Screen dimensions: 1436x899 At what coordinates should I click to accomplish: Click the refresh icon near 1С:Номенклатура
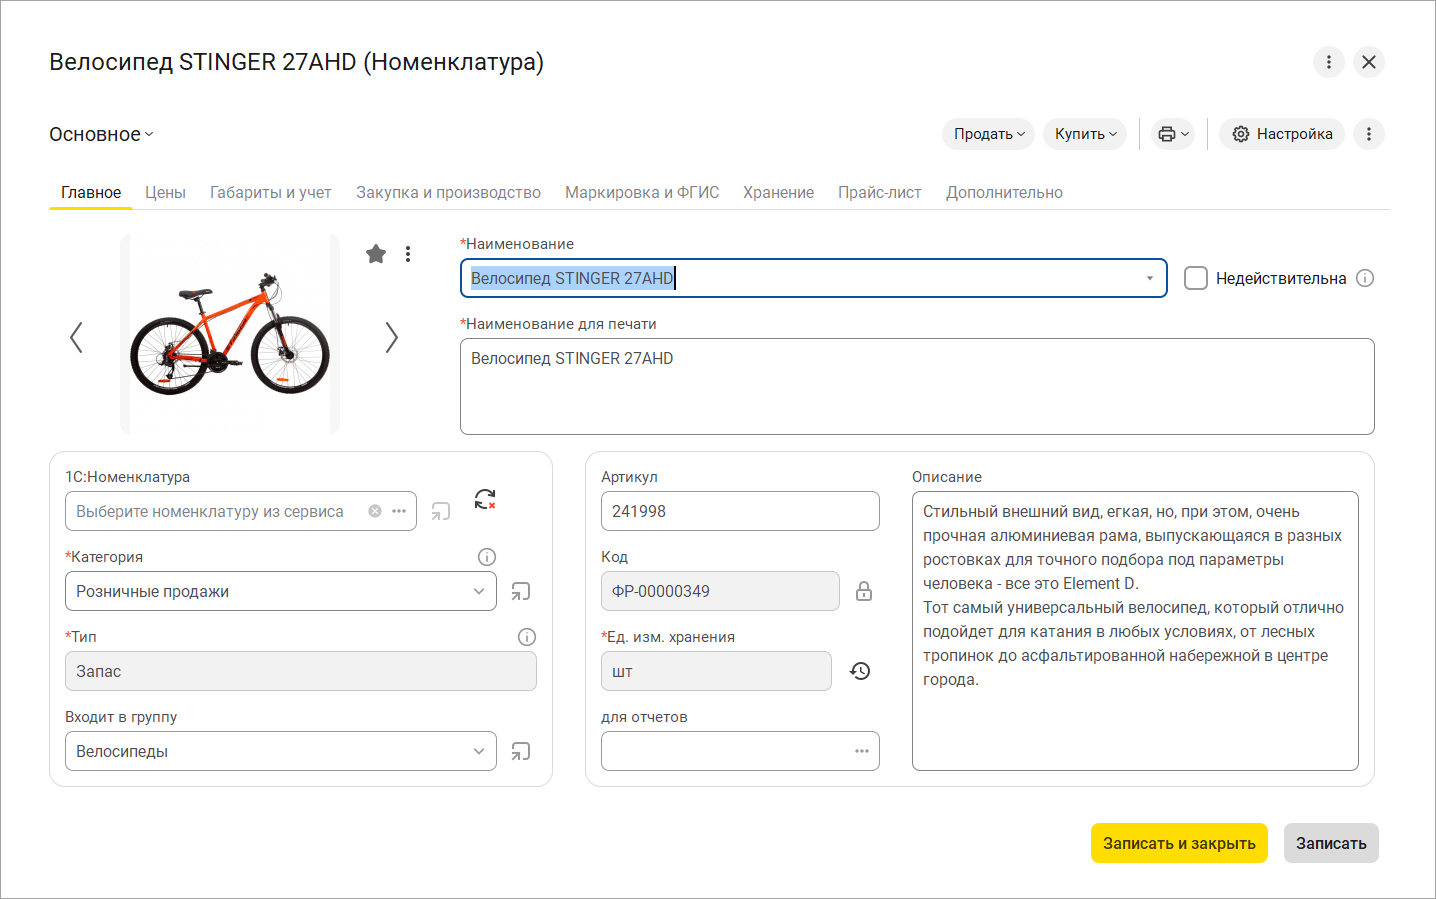485,499
